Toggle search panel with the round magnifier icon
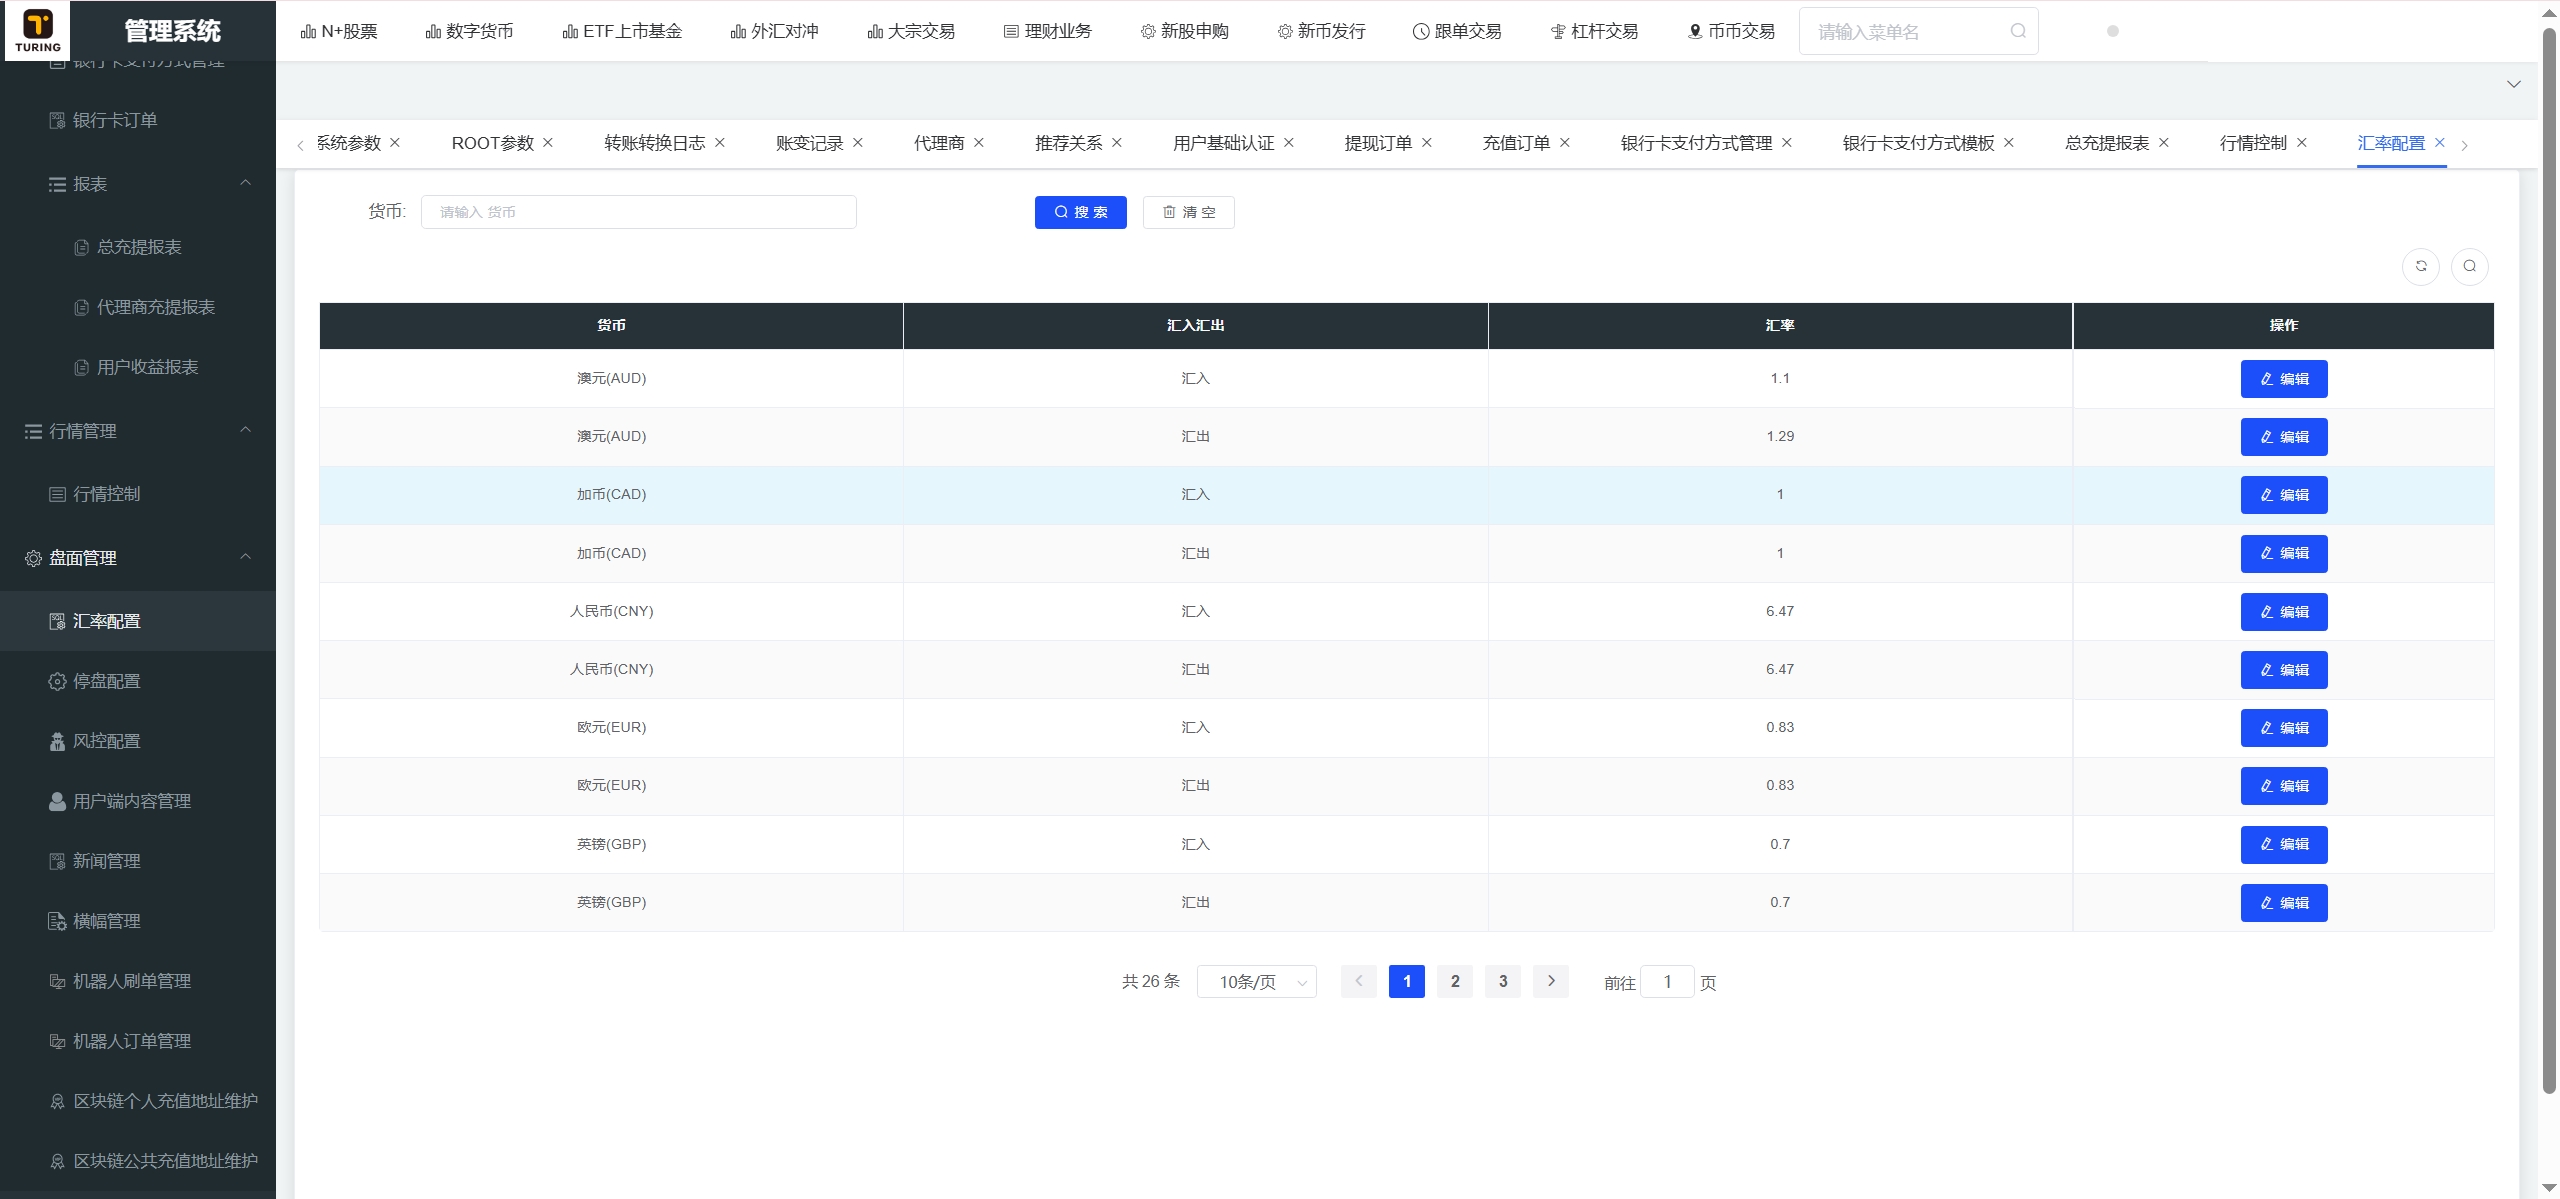The image size is (2560, 1199). pyautogui.click(x=2469, y=266)
